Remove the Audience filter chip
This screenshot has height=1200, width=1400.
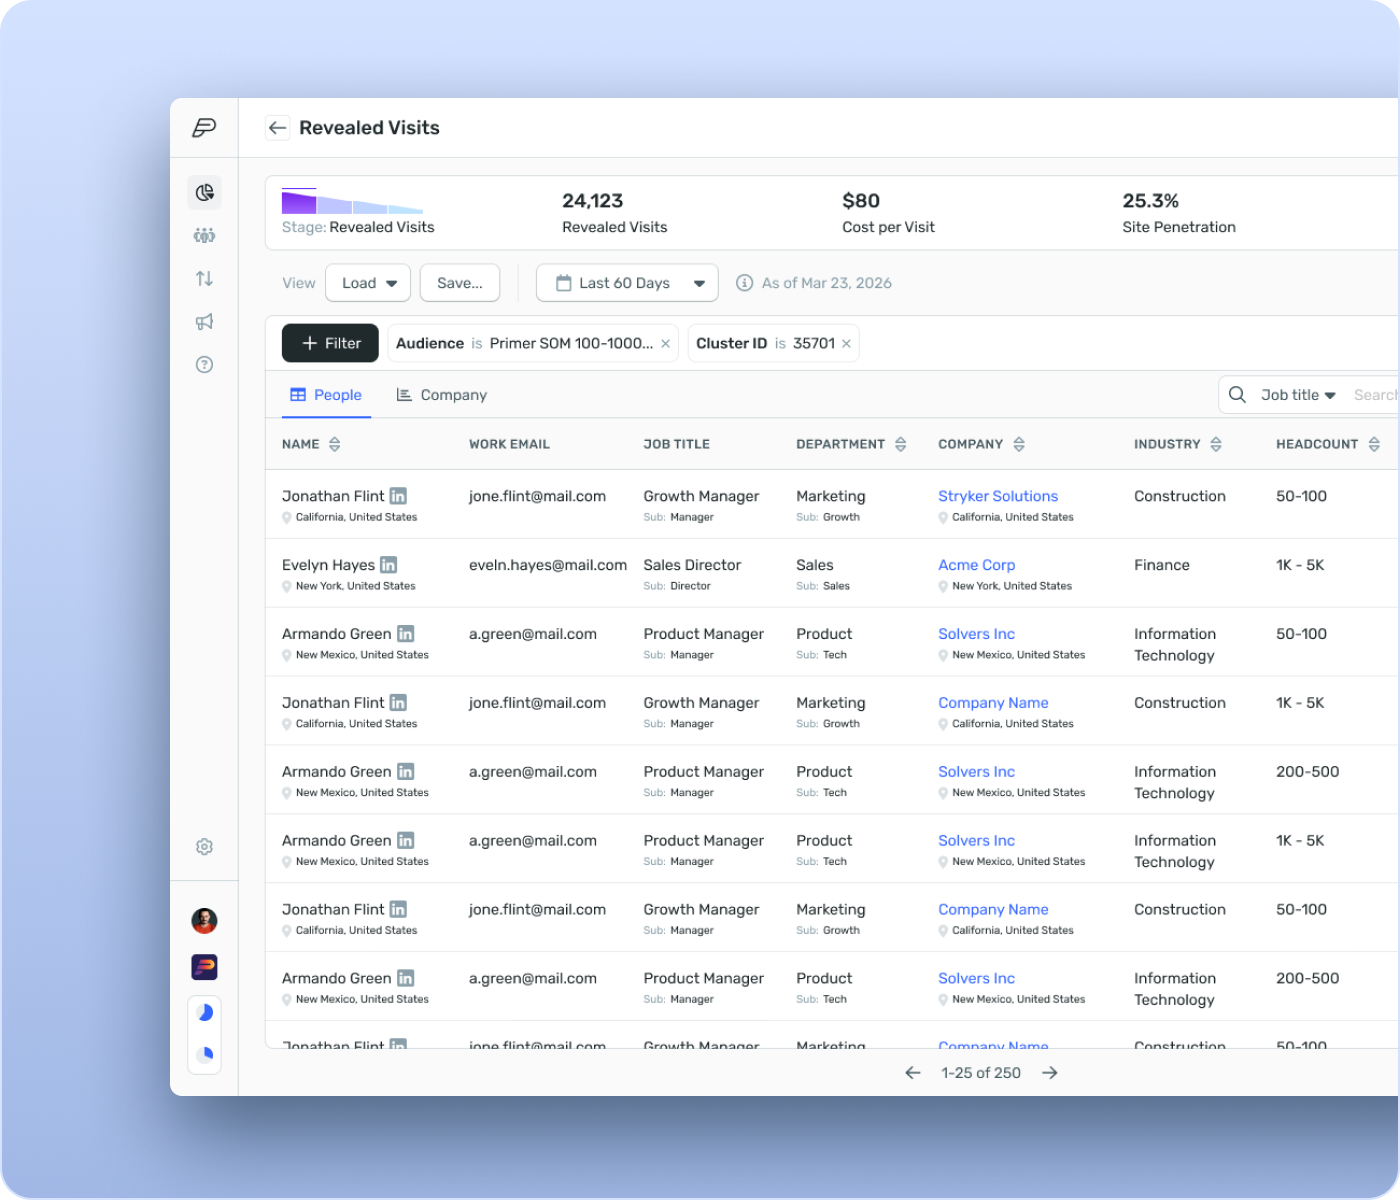(665, 343)
